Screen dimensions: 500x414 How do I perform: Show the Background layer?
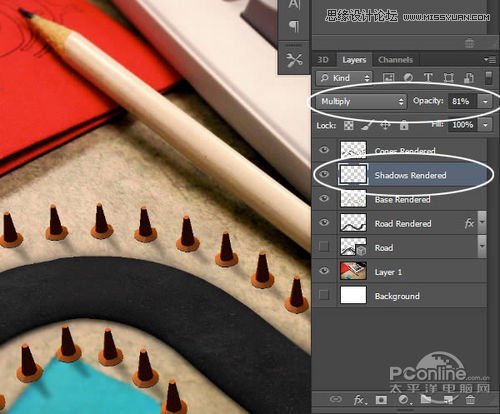pos(324,295)
